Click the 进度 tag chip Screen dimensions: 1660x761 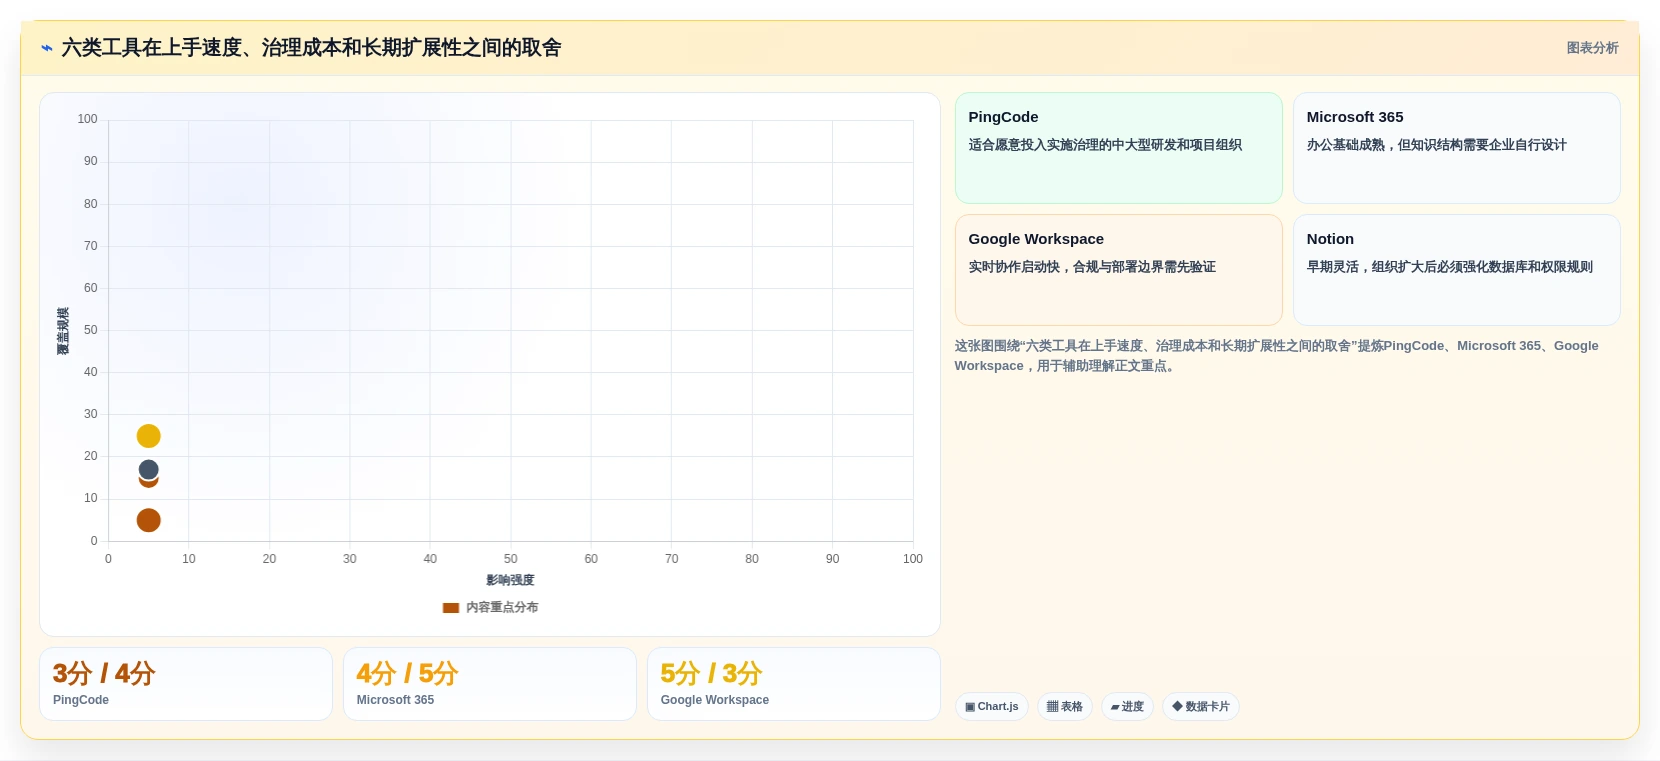coord(1127,707)
